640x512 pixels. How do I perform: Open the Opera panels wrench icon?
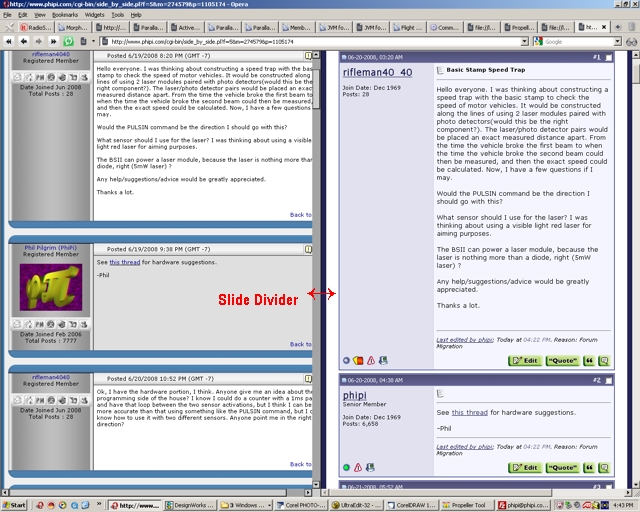click(9, 27)
